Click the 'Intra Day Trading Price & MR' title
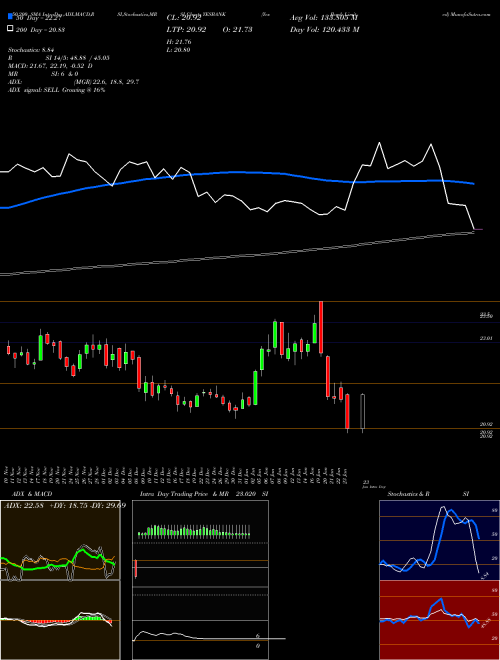This screenshot has height=660, width=500. click(184, 494)
